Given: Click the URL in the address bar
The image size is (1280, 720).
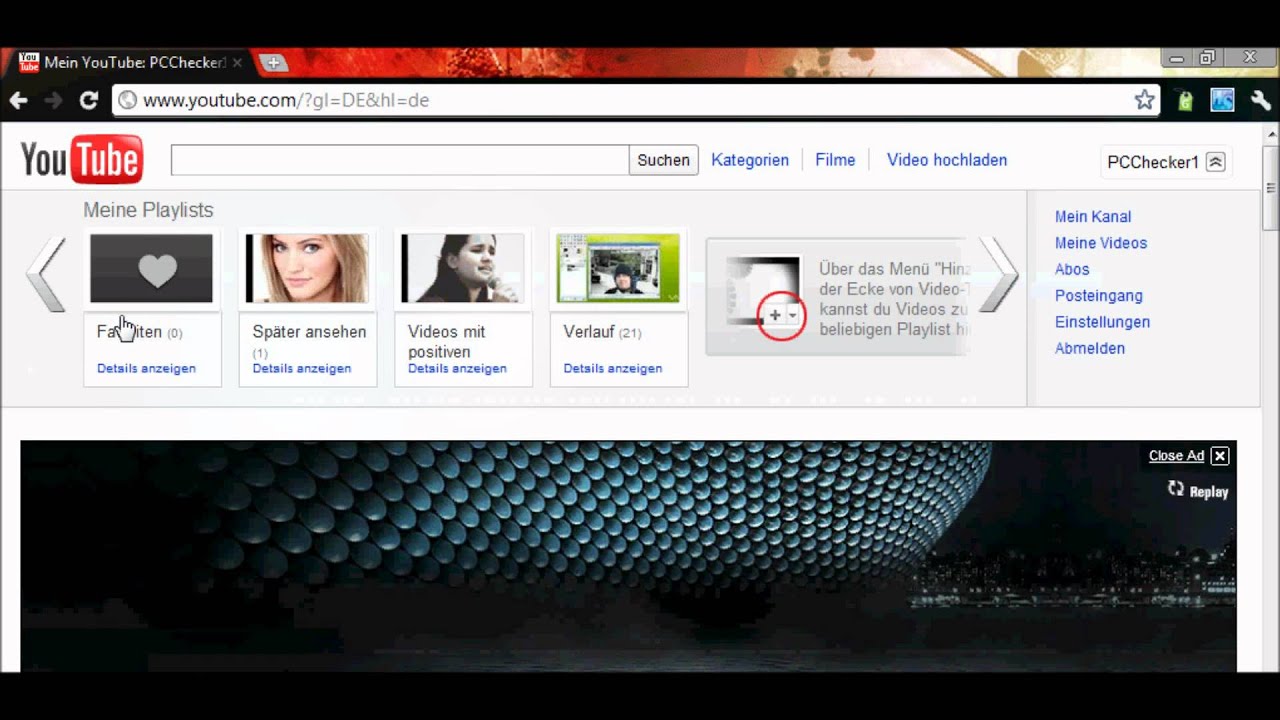Looking at the screenshot, I should tap(286, 100).
